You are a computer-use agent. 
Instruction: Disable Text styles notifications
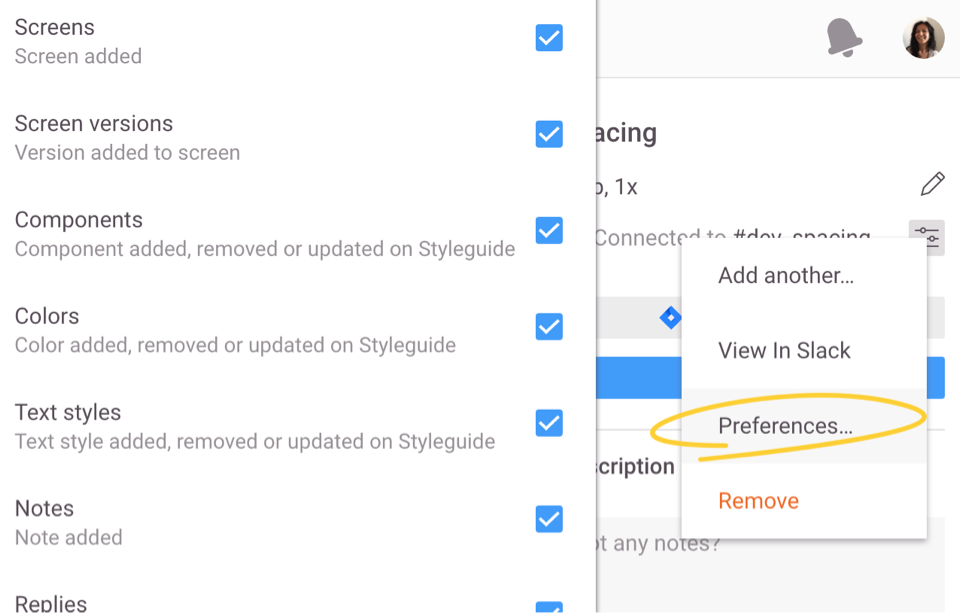point(549,423)
